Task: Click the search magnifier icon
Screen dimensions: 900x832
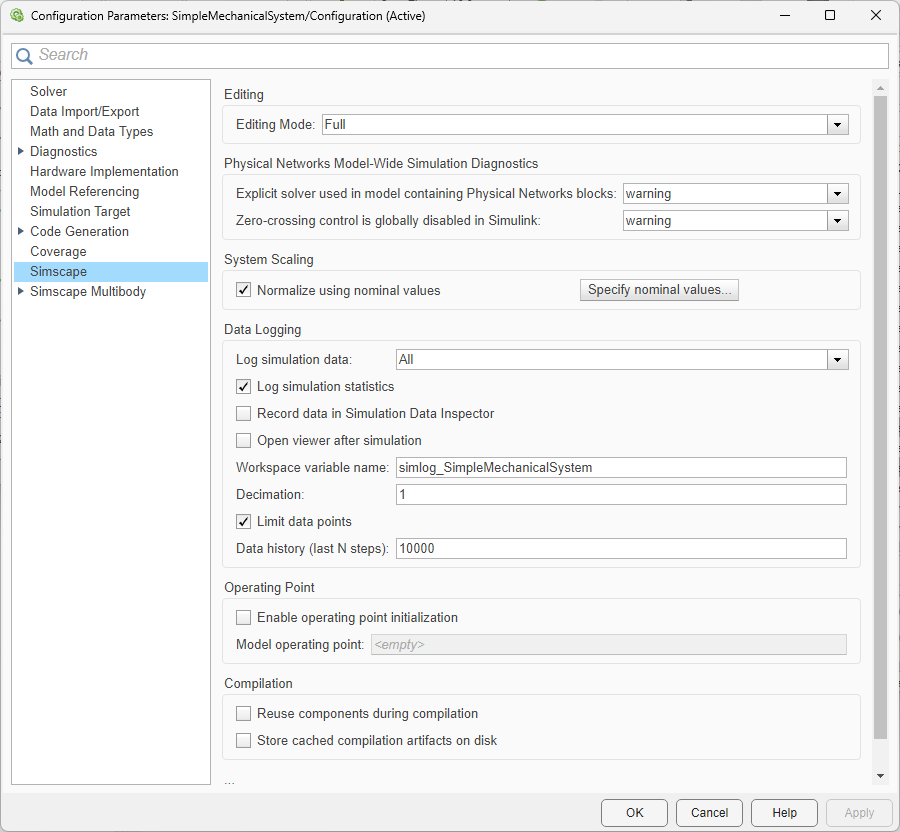Action: (x=24, y=56)
